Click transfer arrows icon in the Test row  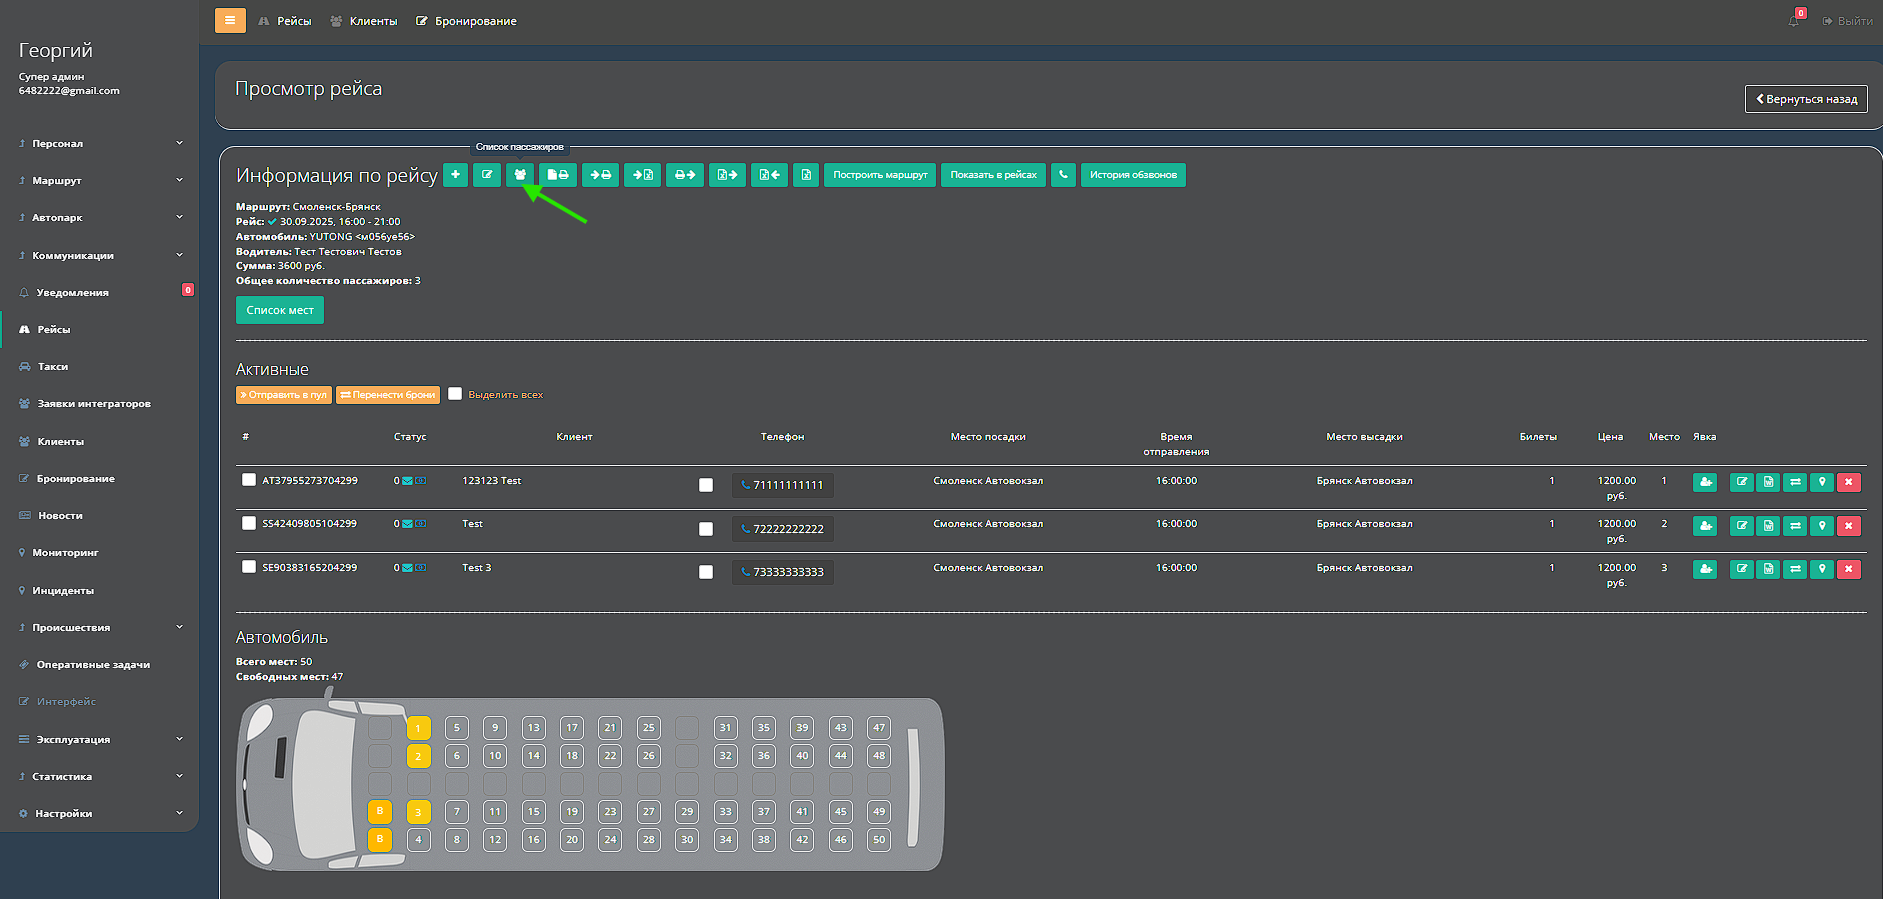coord(1795,526)
